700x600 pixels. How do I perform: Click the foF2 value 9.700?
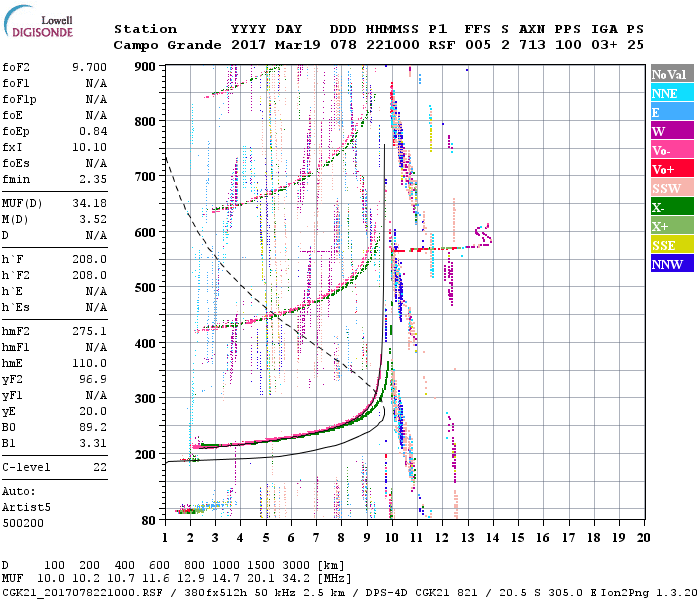point(89,67)
